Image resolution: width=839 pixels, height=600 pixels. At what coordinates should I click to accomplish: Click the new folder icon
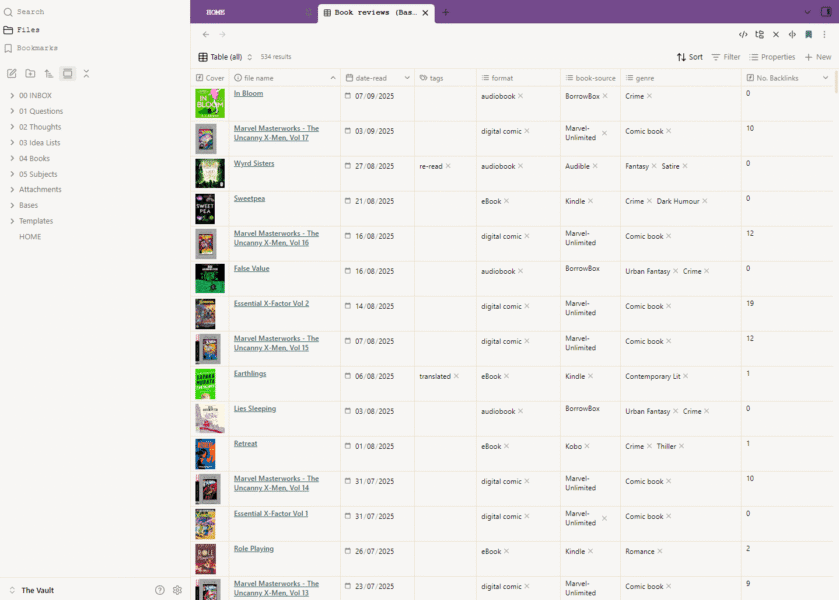tap(30, 74)
